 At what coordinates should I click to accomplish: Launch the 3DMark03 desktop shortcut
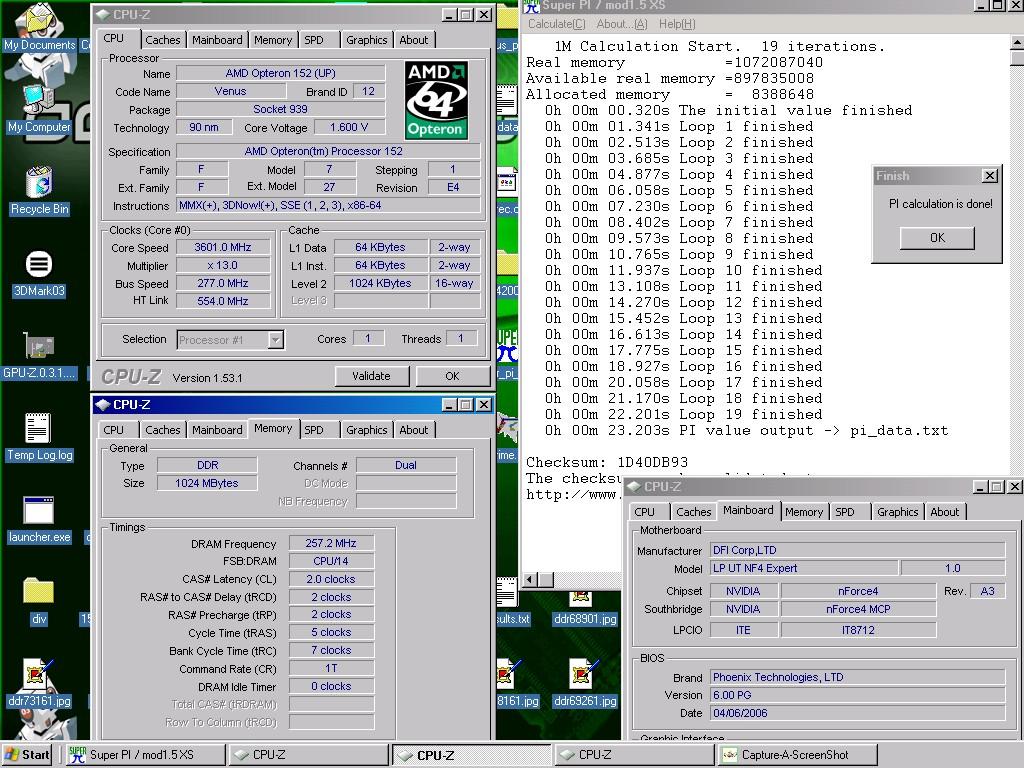[39, 273]
